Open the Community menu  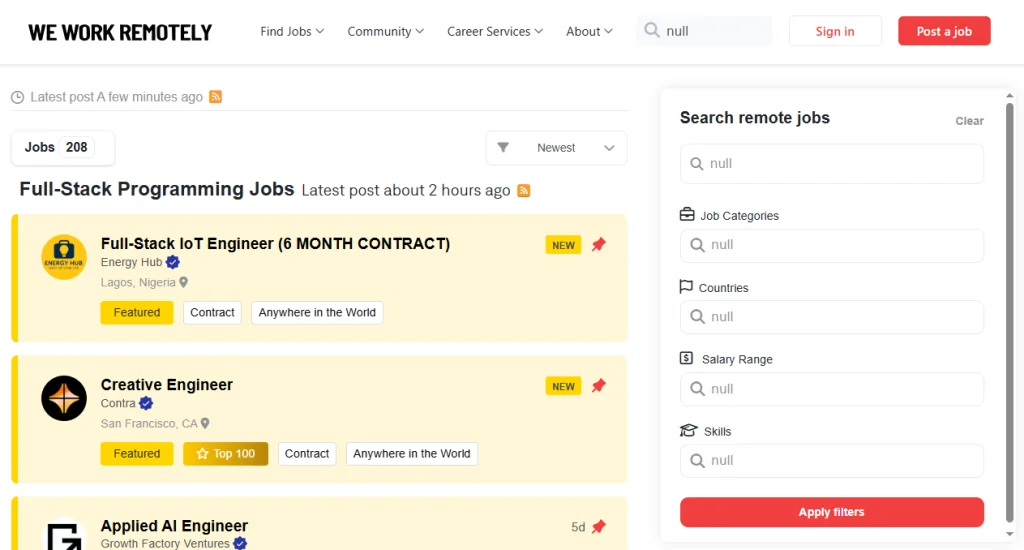coord(385,31)
